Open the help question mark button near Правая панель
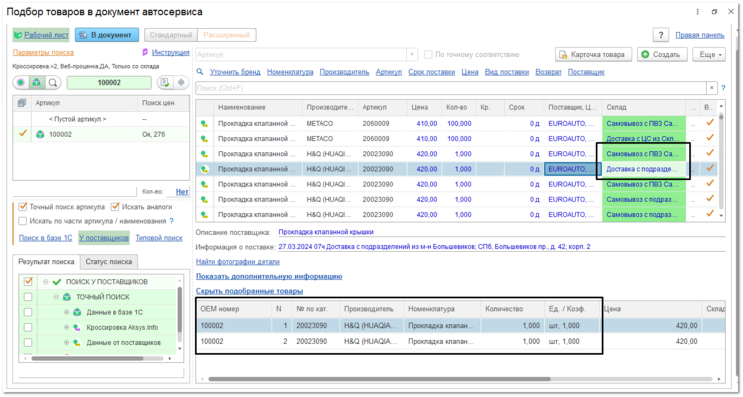 661,35
